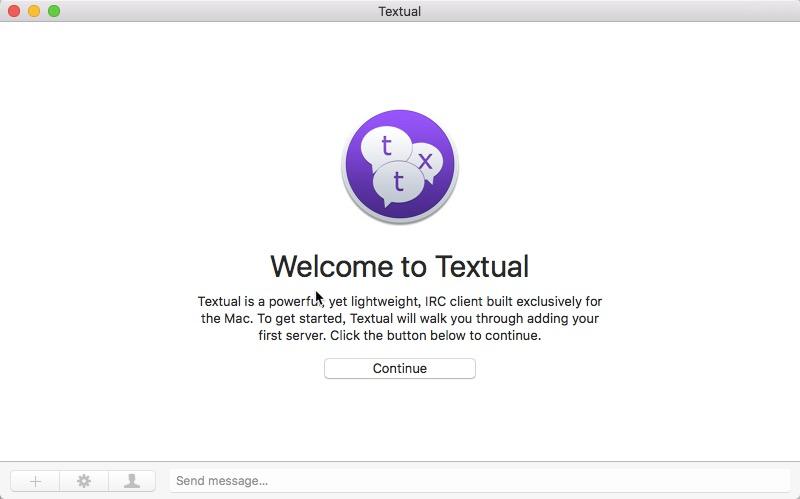Image resolution: width=800 pixels, height=499 pixels.
Task: Click the Textual title bar text
Action: tap(399, 11)
